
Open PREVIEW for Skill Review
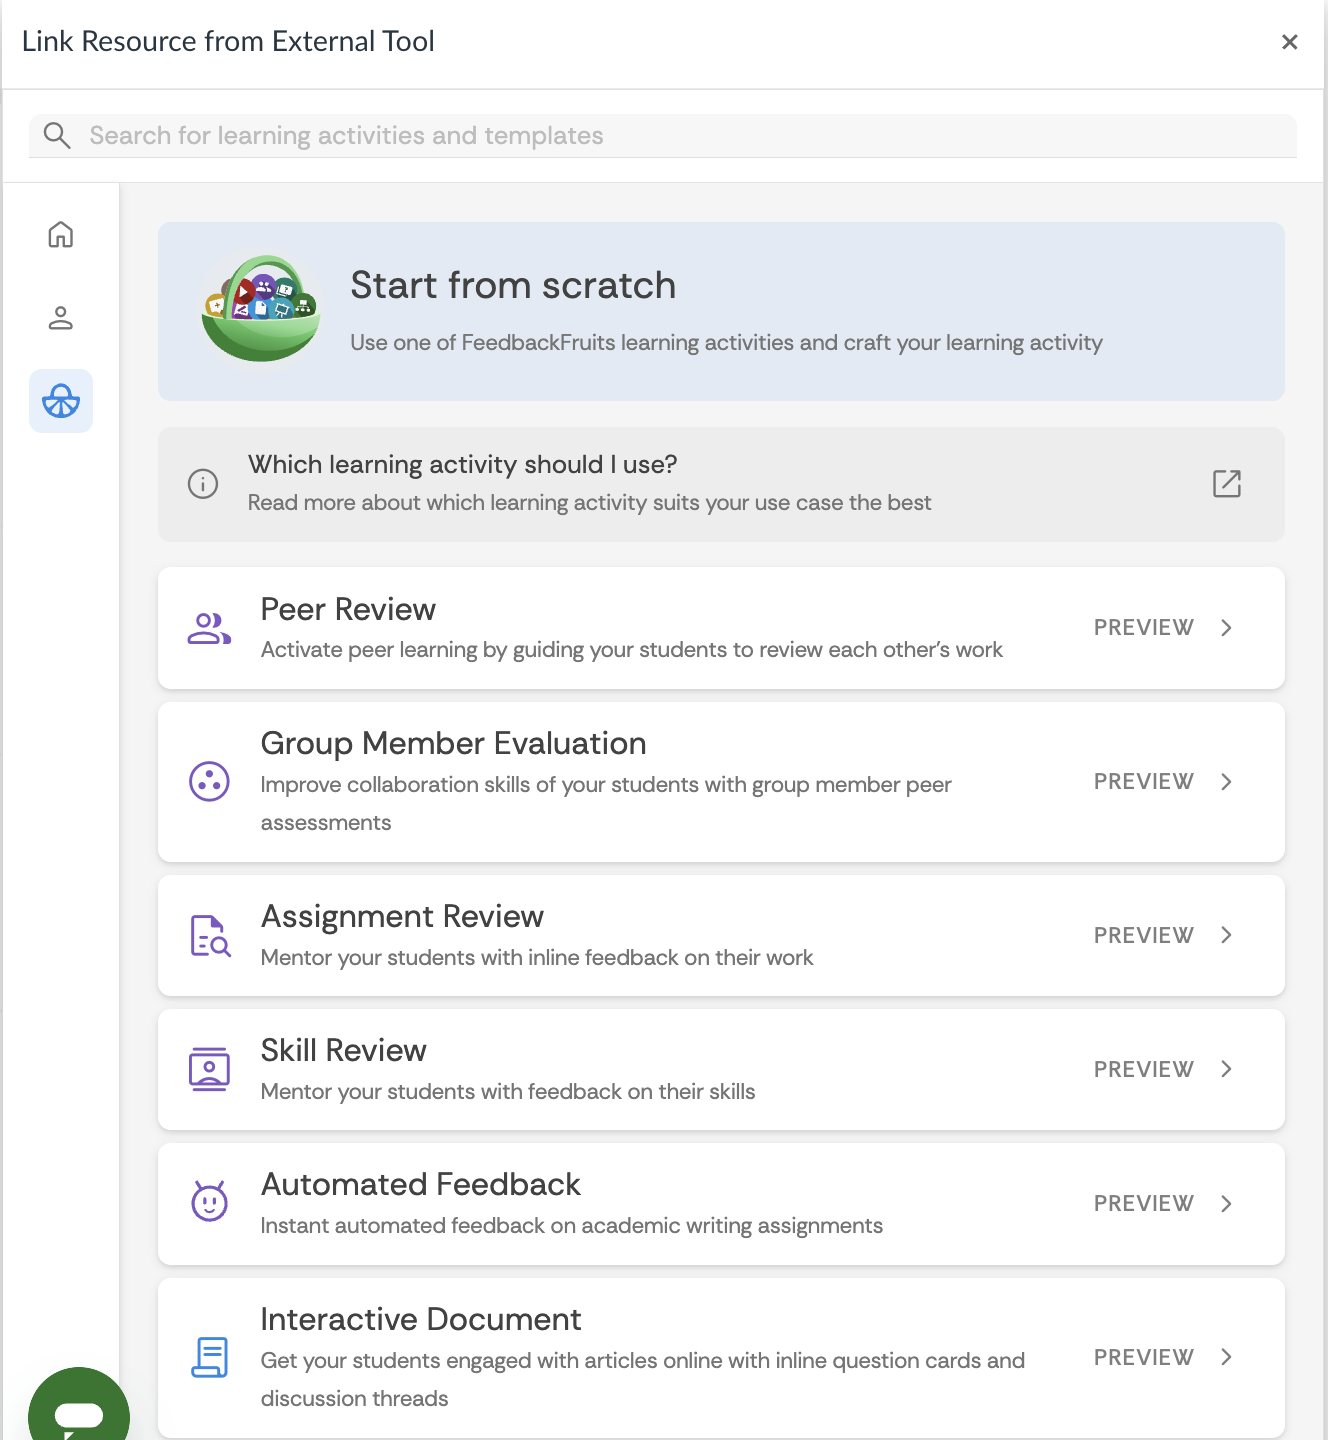[1143, 1069]
